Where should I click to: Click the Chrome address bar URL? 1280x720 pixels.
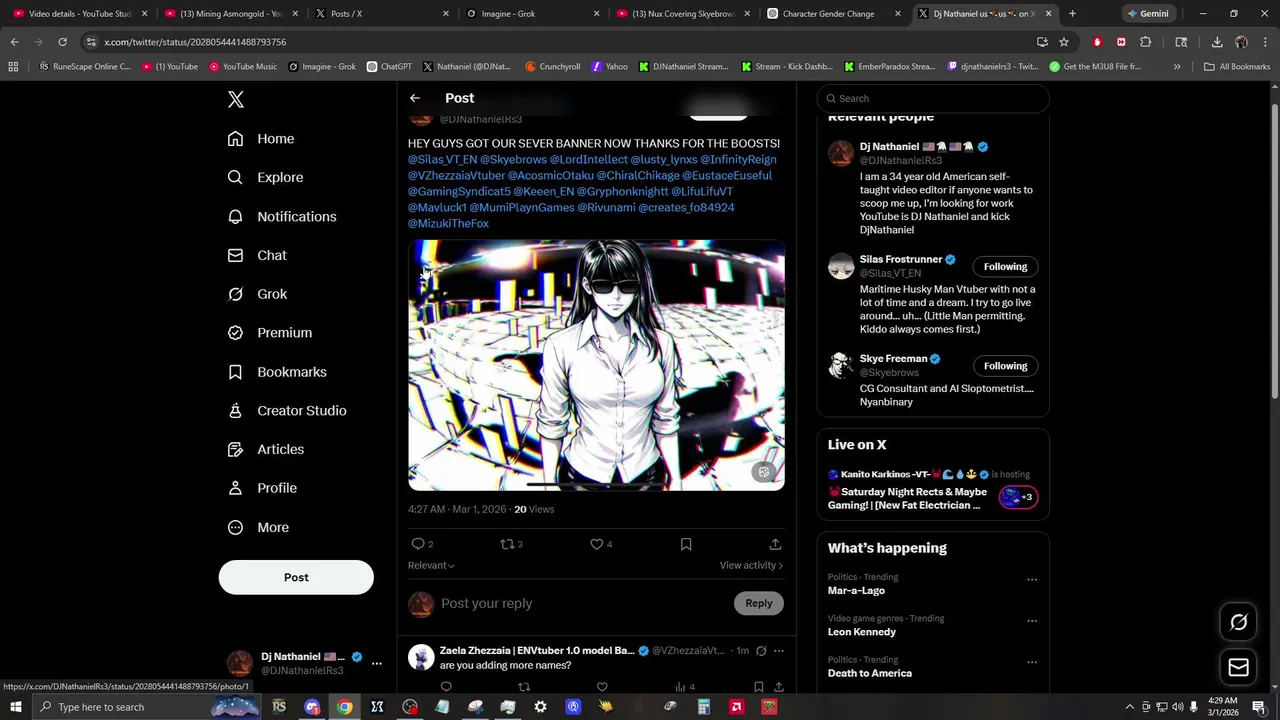coord(195,42)
